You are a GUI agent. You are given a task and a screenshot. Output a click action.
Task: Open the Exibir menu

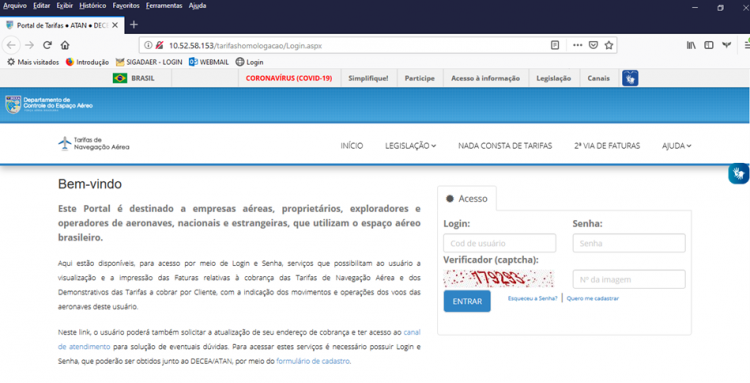tap(65, 6)
